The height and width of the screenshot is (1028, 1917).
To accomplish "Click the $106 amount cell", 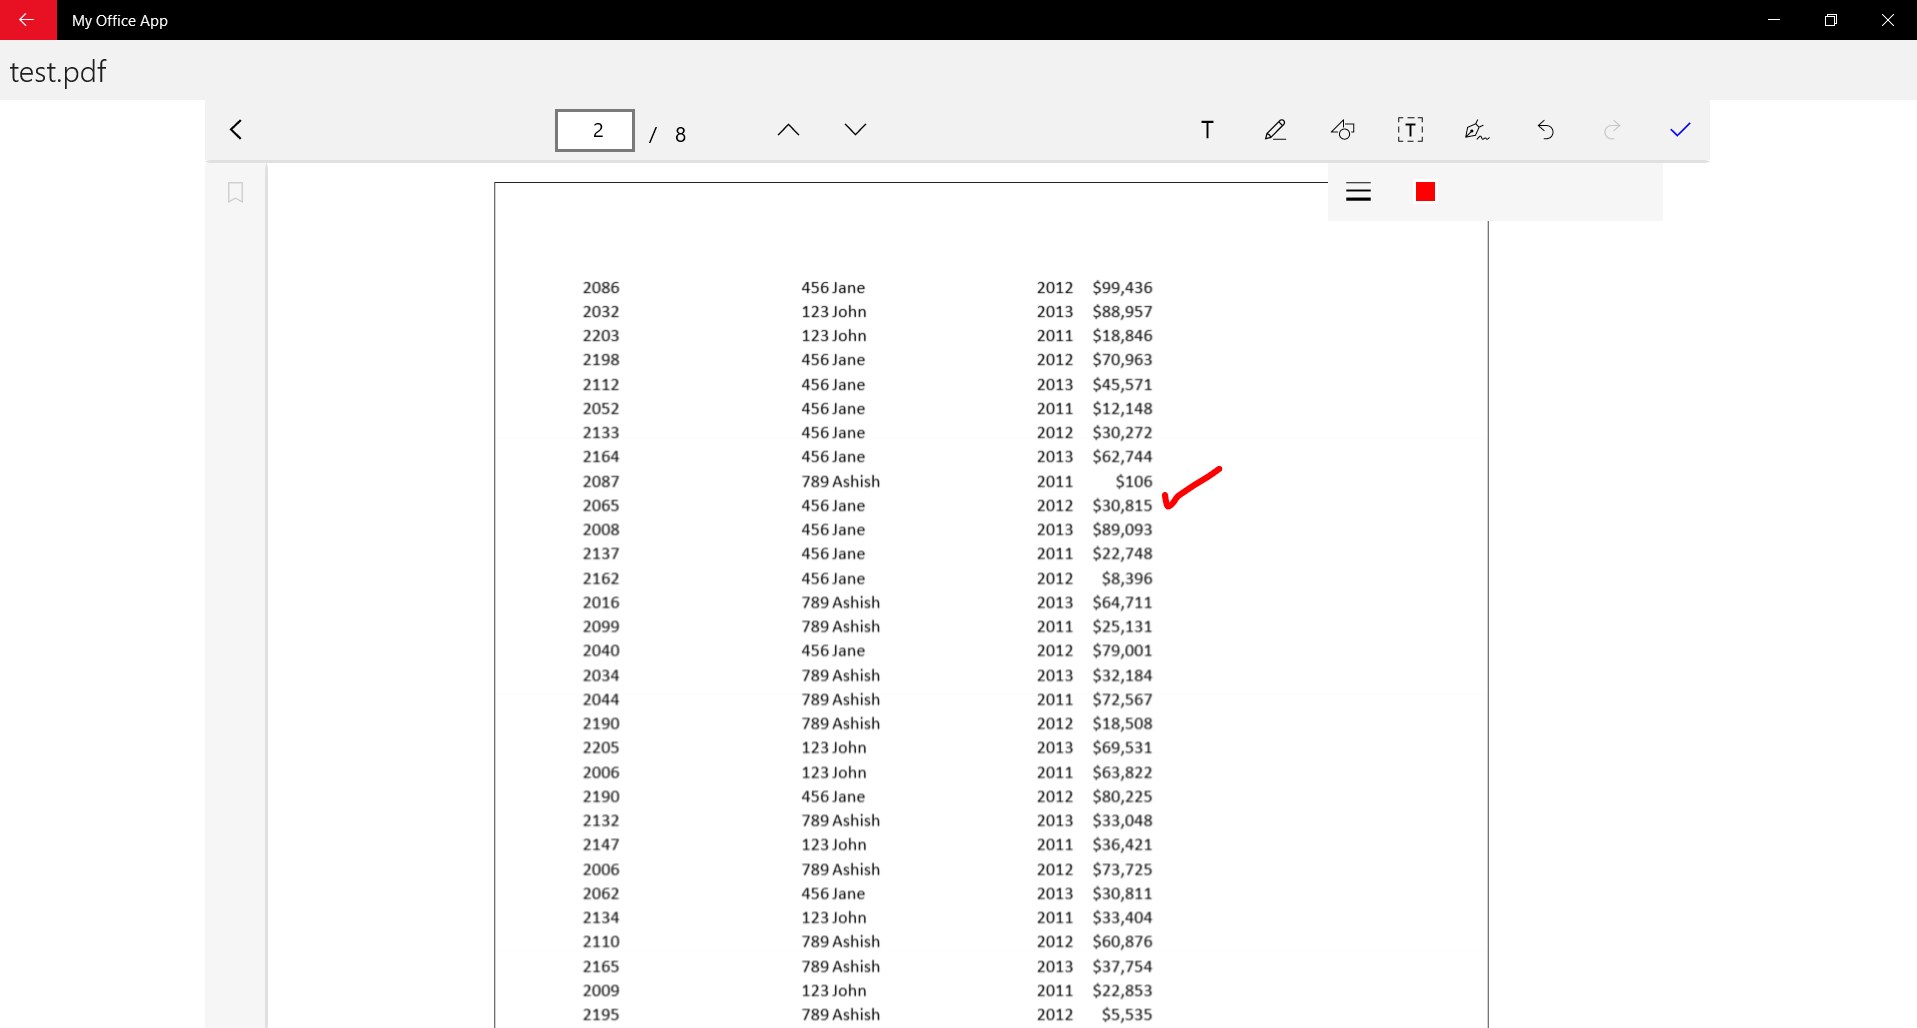I will coord(1134,482).
